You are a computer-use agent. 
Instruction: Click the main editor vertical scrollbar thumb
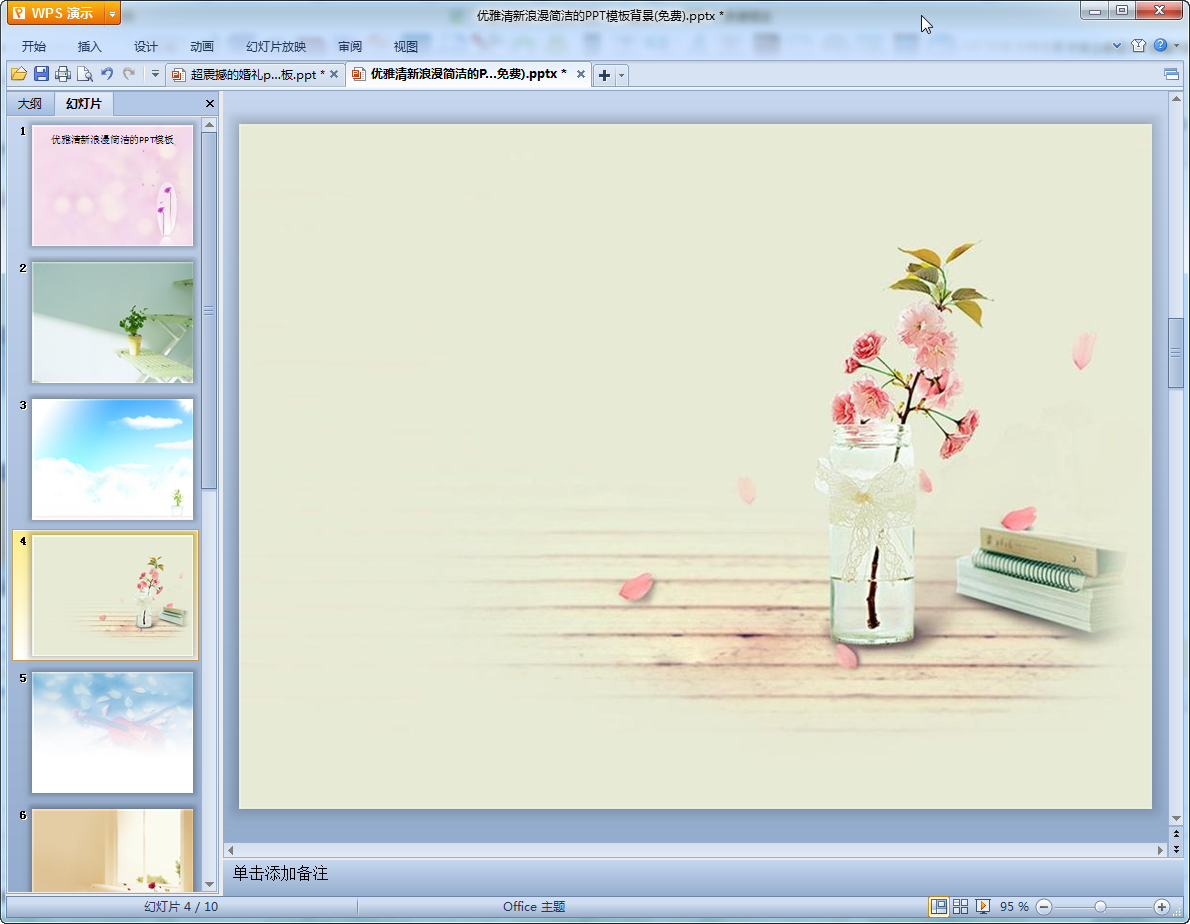(x=1176, y=353)
